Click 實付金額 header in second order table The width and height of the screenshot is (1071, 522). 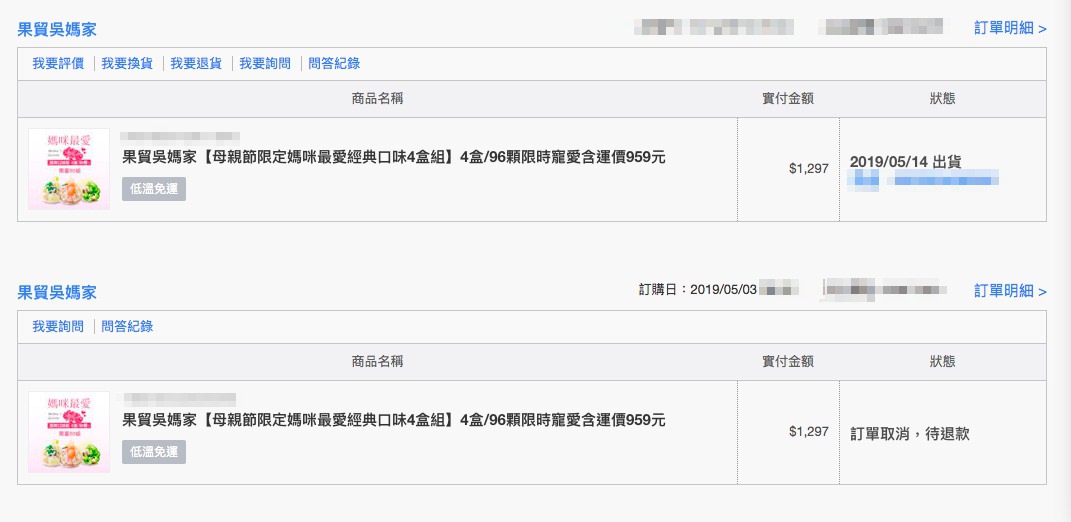click(788, 362)
